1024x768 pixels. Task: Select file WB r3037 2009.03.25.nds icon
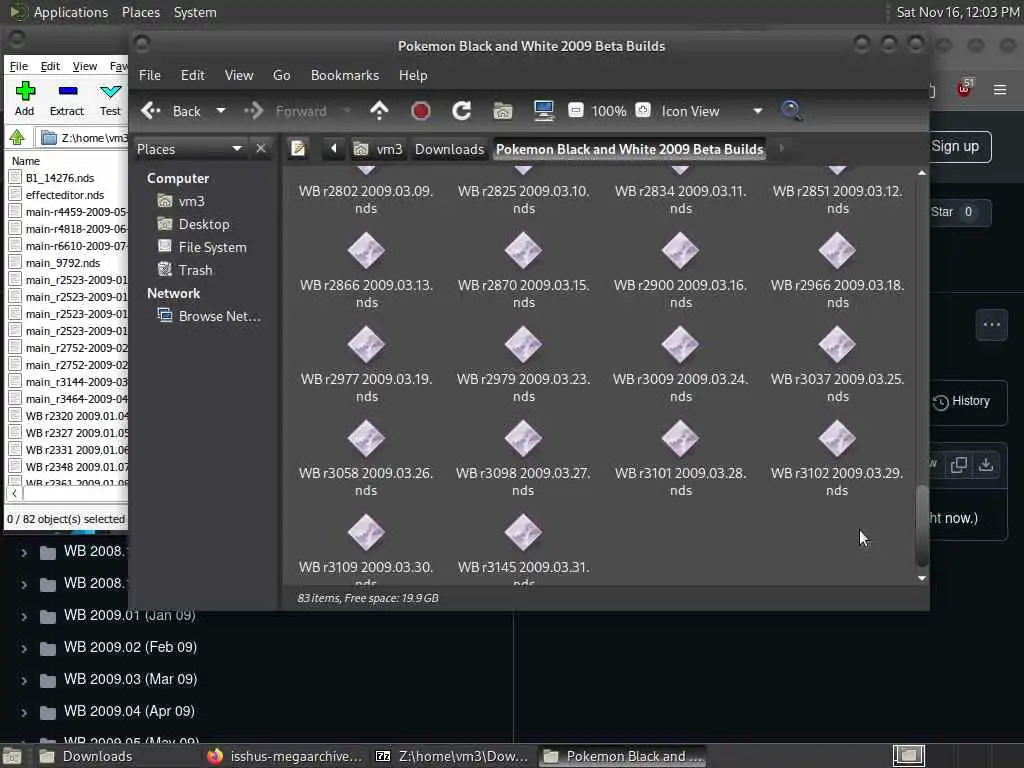pos(837,345)
